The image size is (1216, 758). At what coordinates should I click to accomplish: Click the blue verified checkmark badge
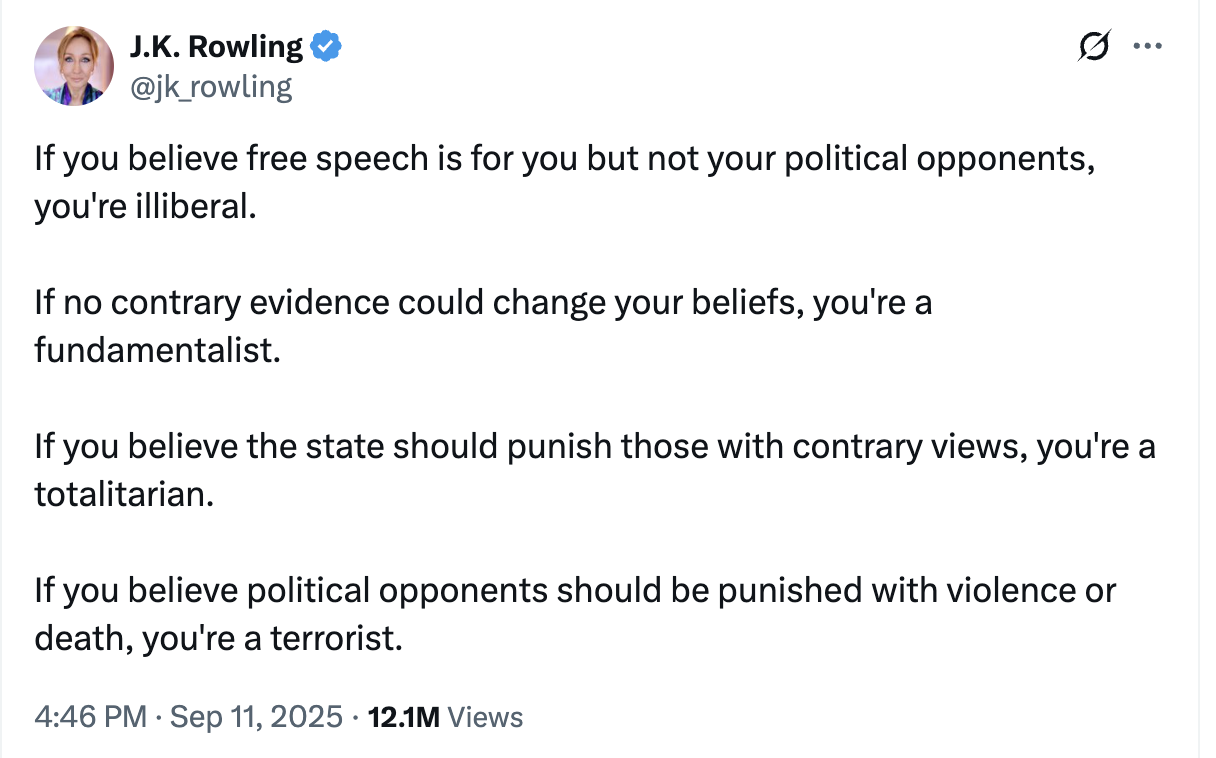tap(326, 46)
